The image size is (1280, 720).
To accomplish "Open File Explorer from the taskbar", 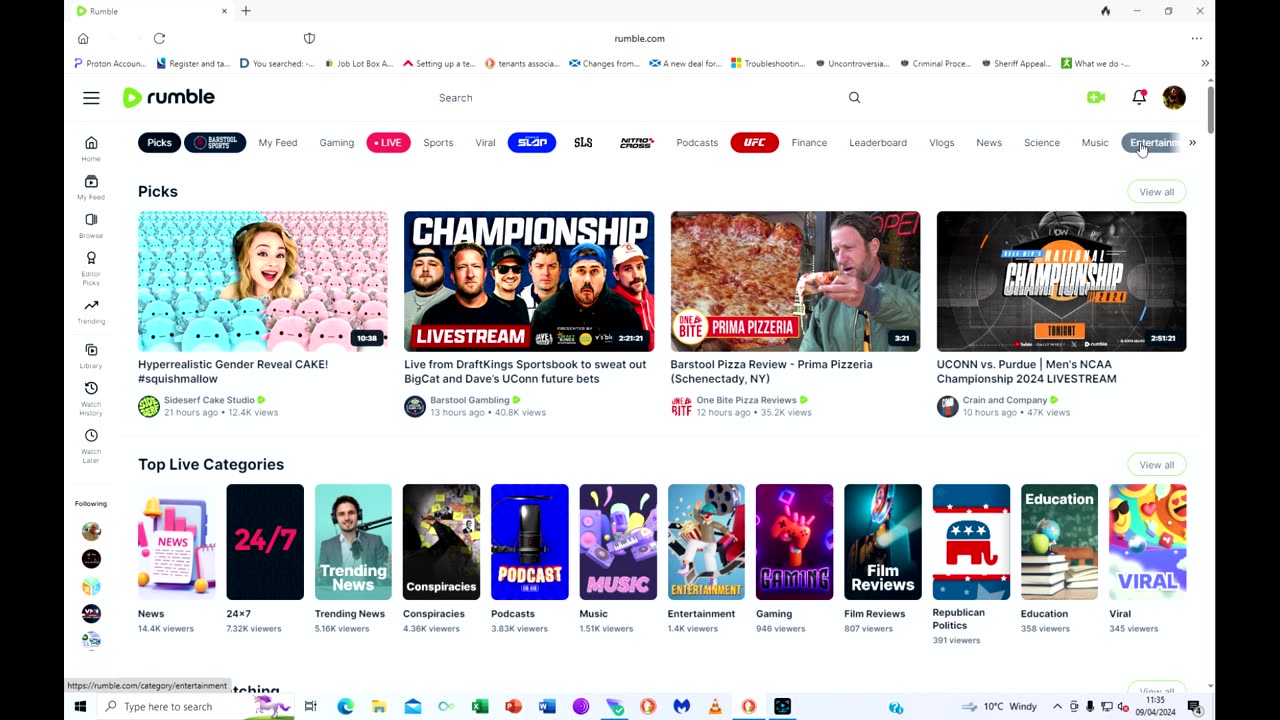I will (x=379, y=706).
